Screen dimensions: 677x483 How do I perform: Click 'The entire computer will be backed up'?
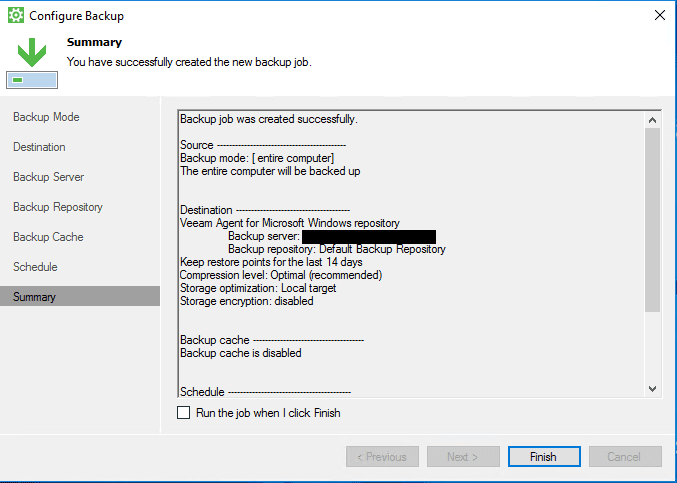pos(270,171)
